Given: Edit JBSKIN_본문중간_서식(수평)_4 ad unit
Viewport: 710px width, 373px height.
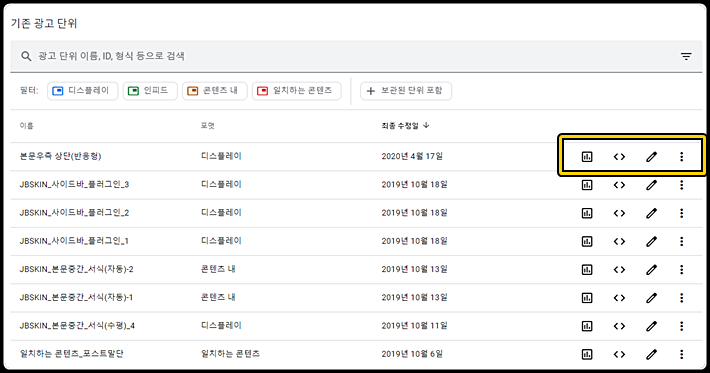Looking at the screenshot, I should point(651,326).
